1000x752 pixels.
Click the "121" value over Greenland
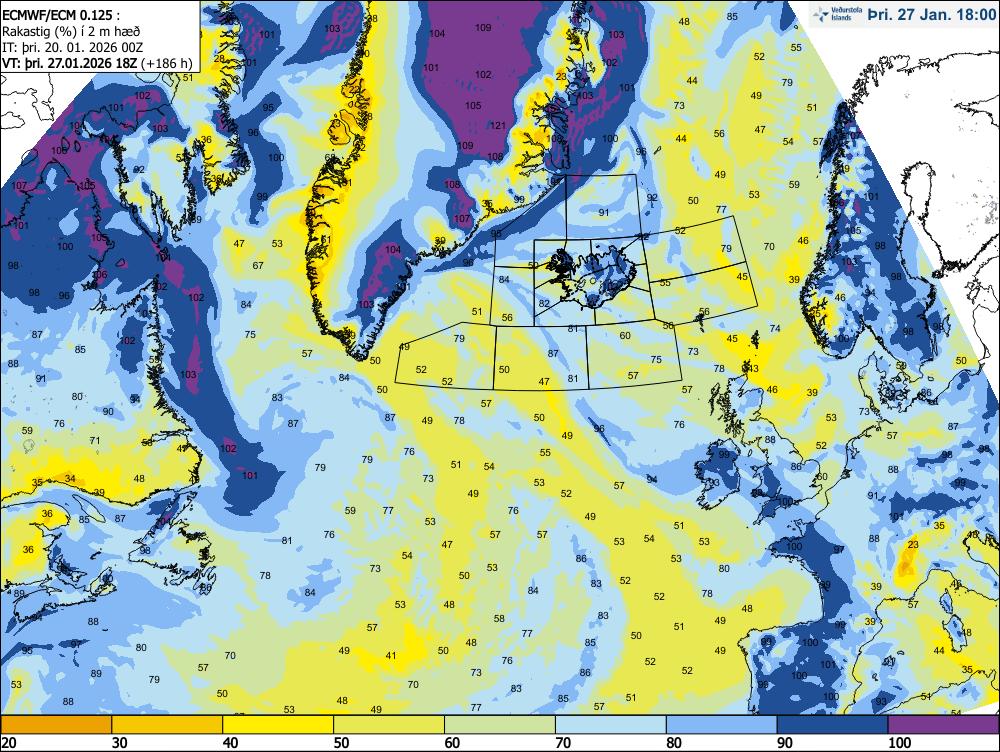click(x=498, y=126)
